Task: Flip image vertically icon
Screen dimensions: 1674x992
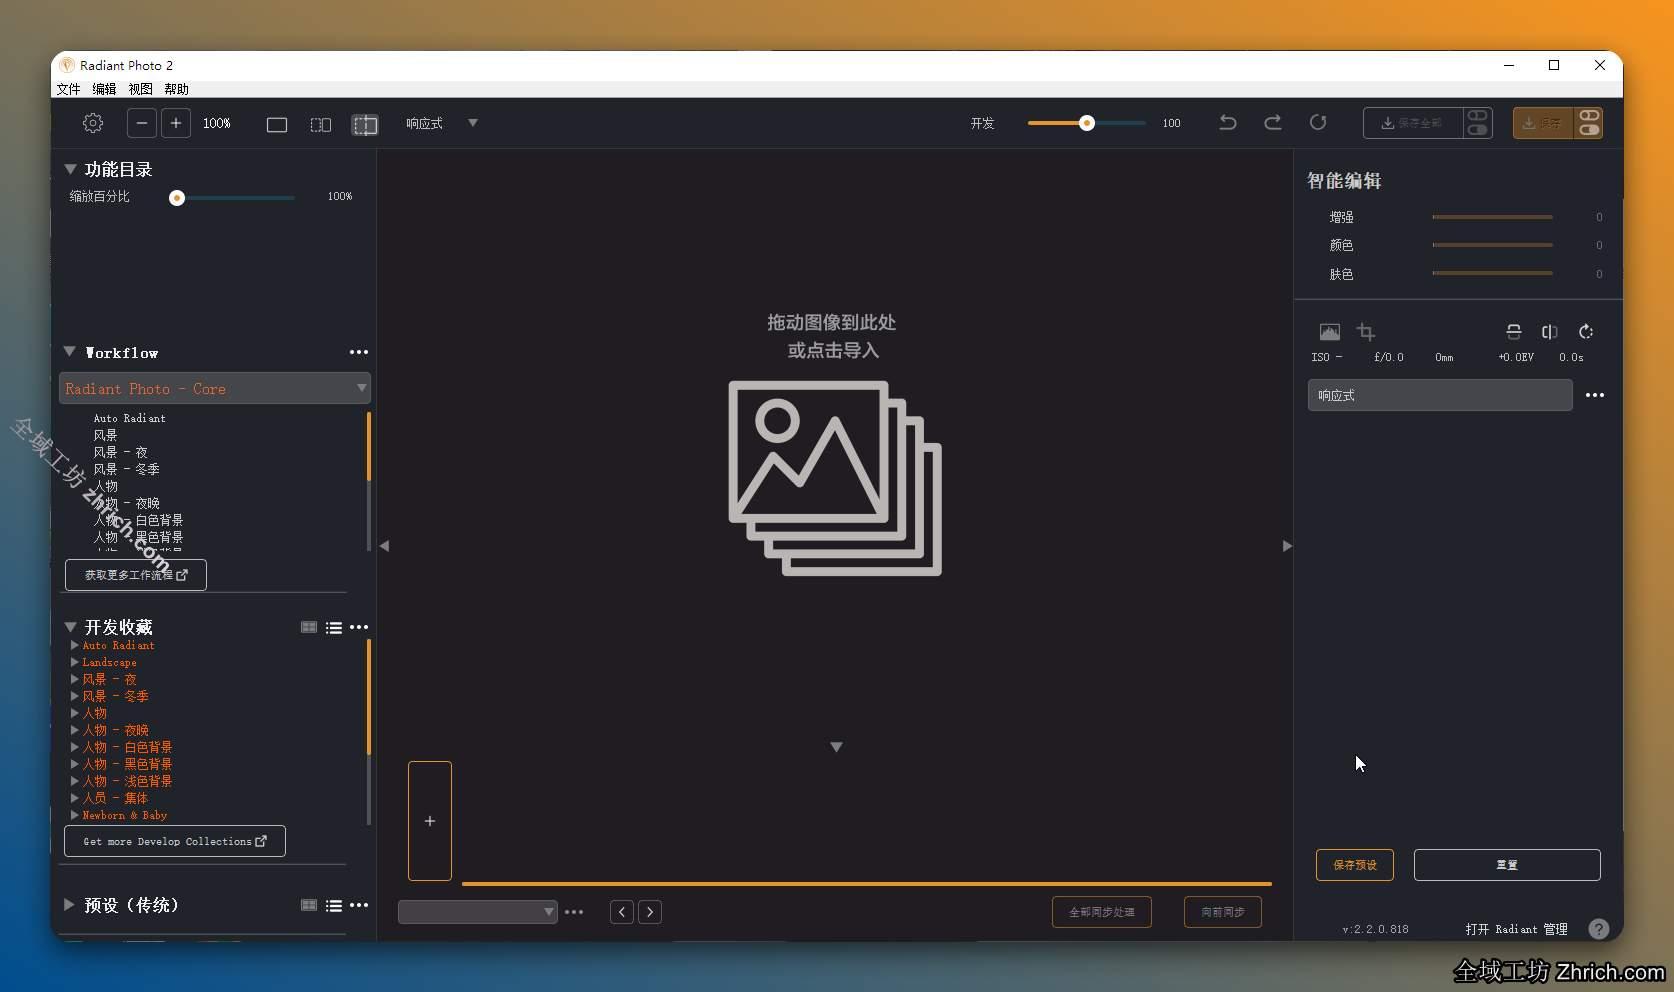Action: [x=1514, y=332]
